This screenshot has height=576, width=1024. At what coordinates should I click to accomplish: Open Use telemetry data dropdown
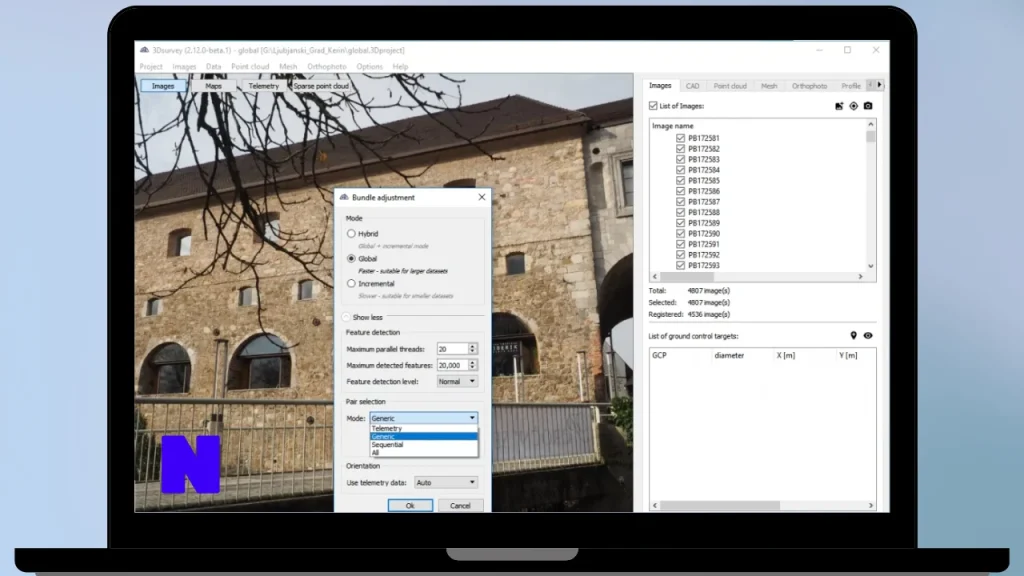pyautogui.click(x=446, y=483)
